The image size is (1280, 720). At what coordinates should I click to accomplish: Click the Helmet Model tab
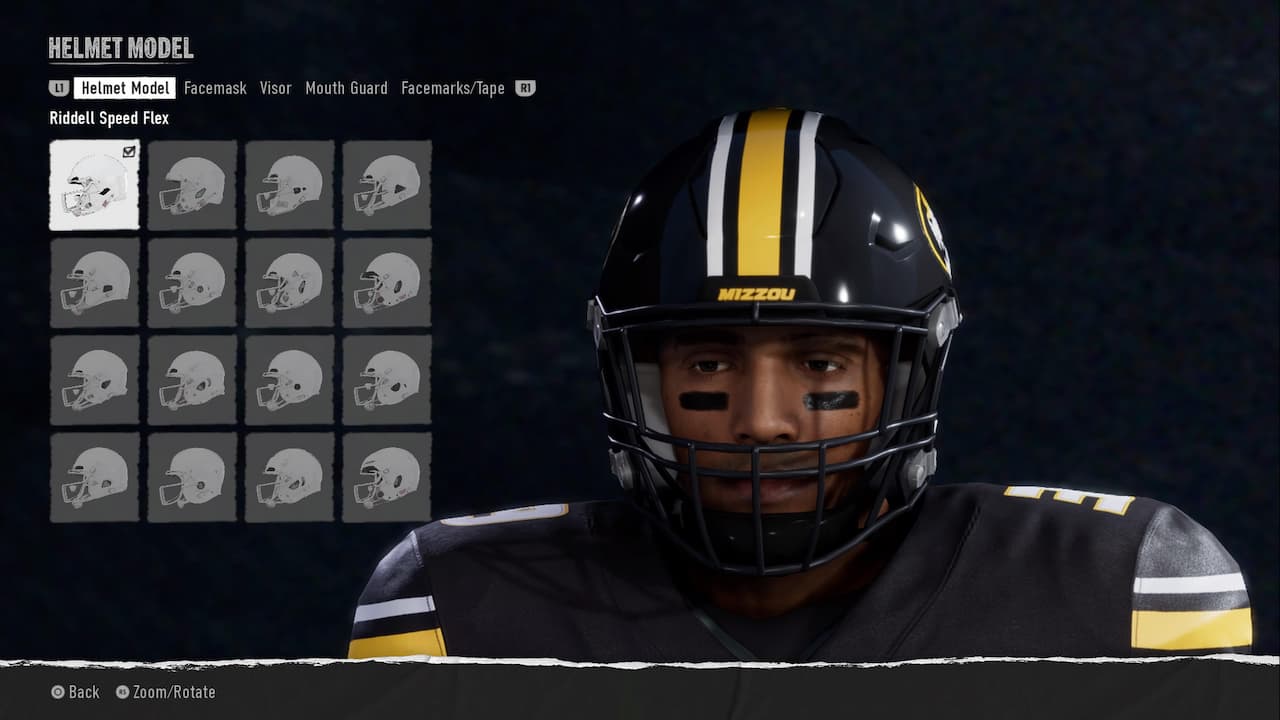(x=125, y=88)
